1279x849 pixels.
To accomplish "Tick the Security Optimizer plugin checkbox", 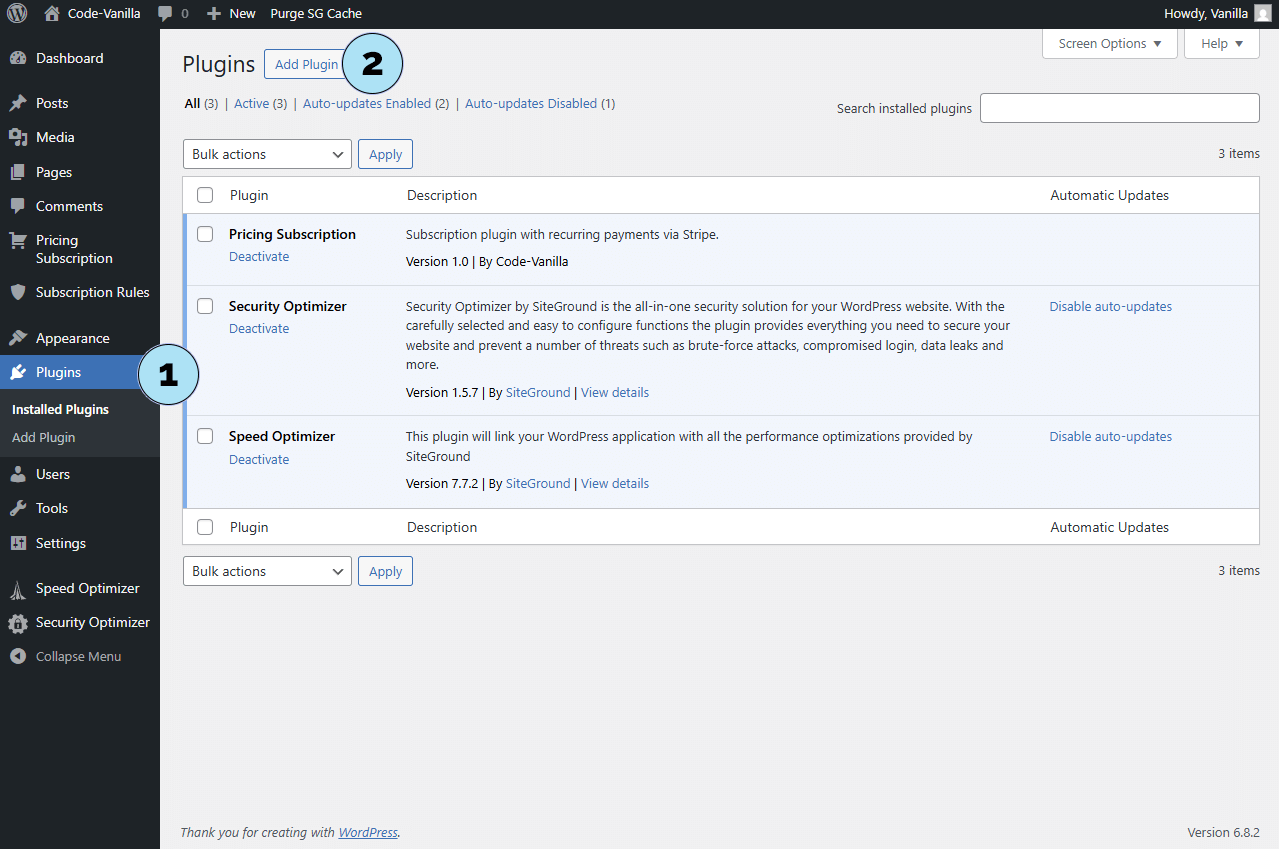I will click(205, 306).
